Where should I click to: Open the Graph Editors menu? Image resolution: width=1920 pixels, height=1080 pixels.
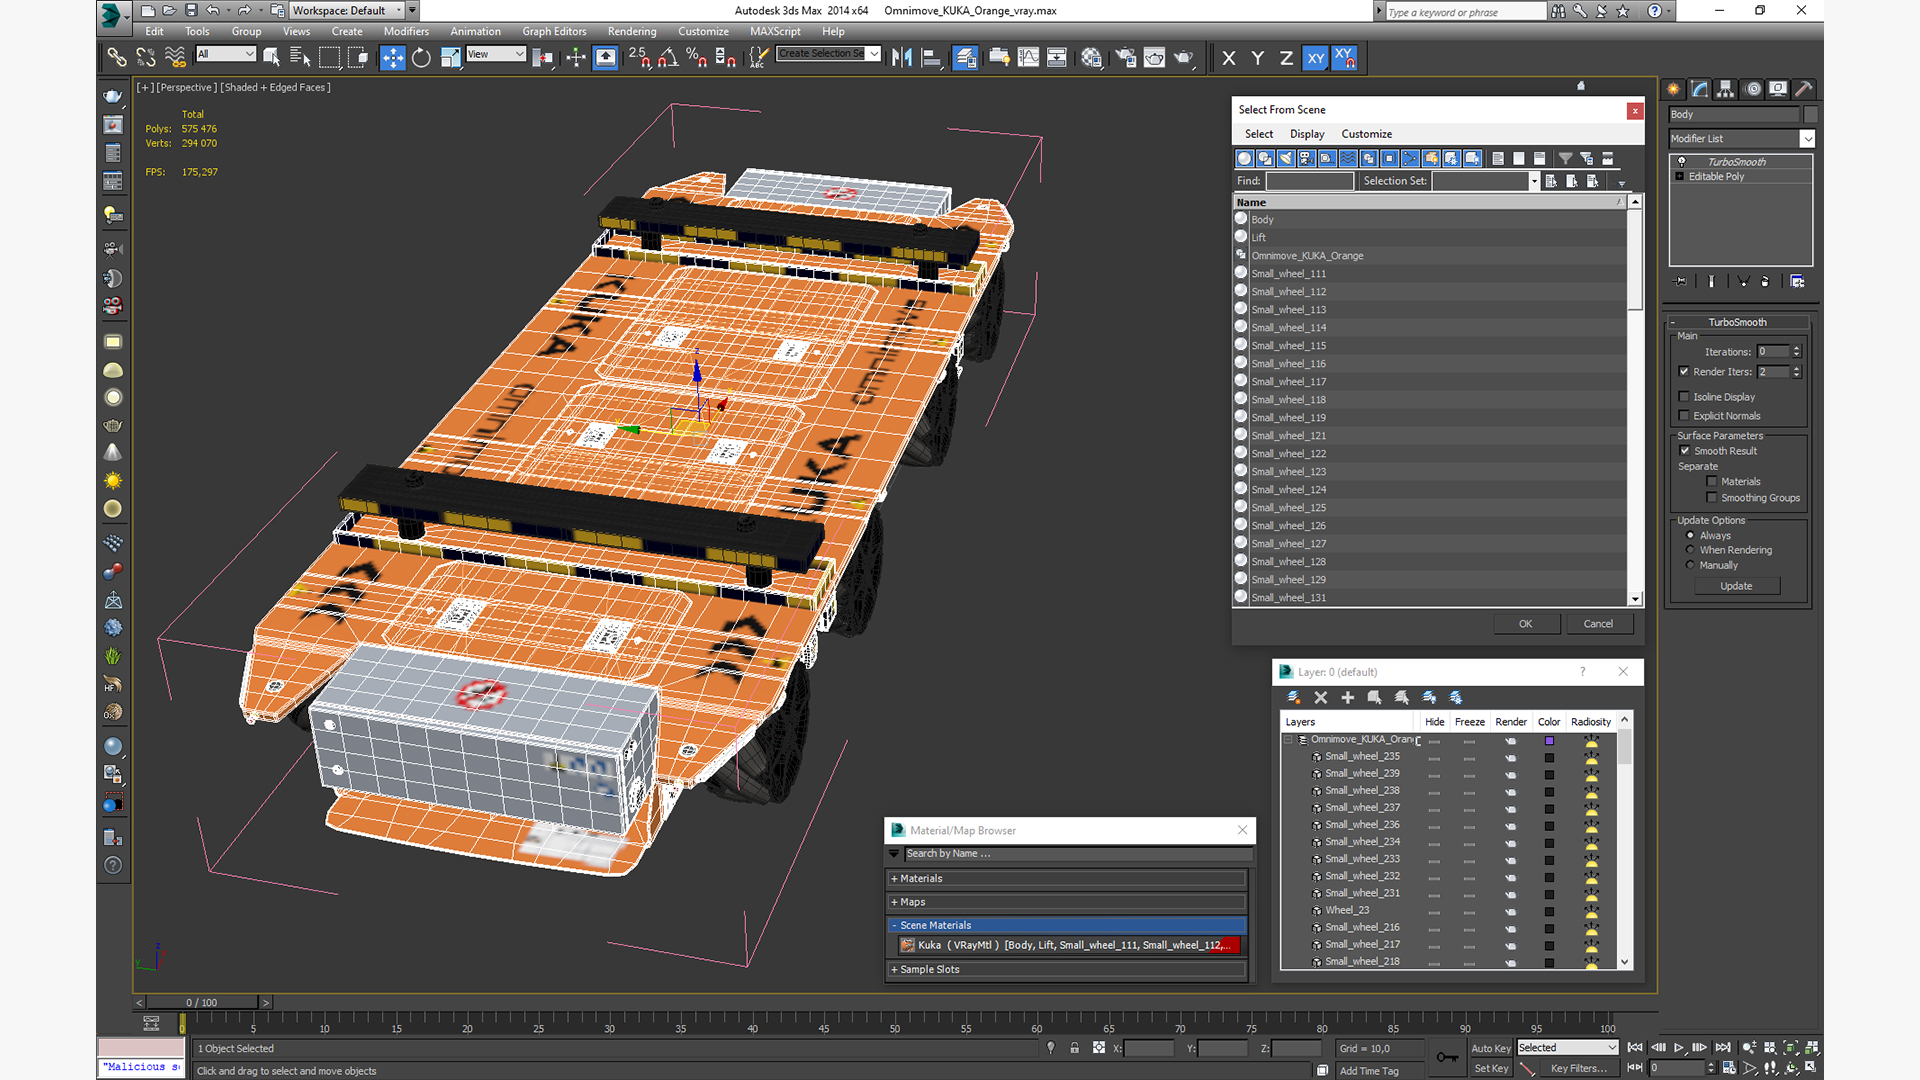click(x=554, y=32)
